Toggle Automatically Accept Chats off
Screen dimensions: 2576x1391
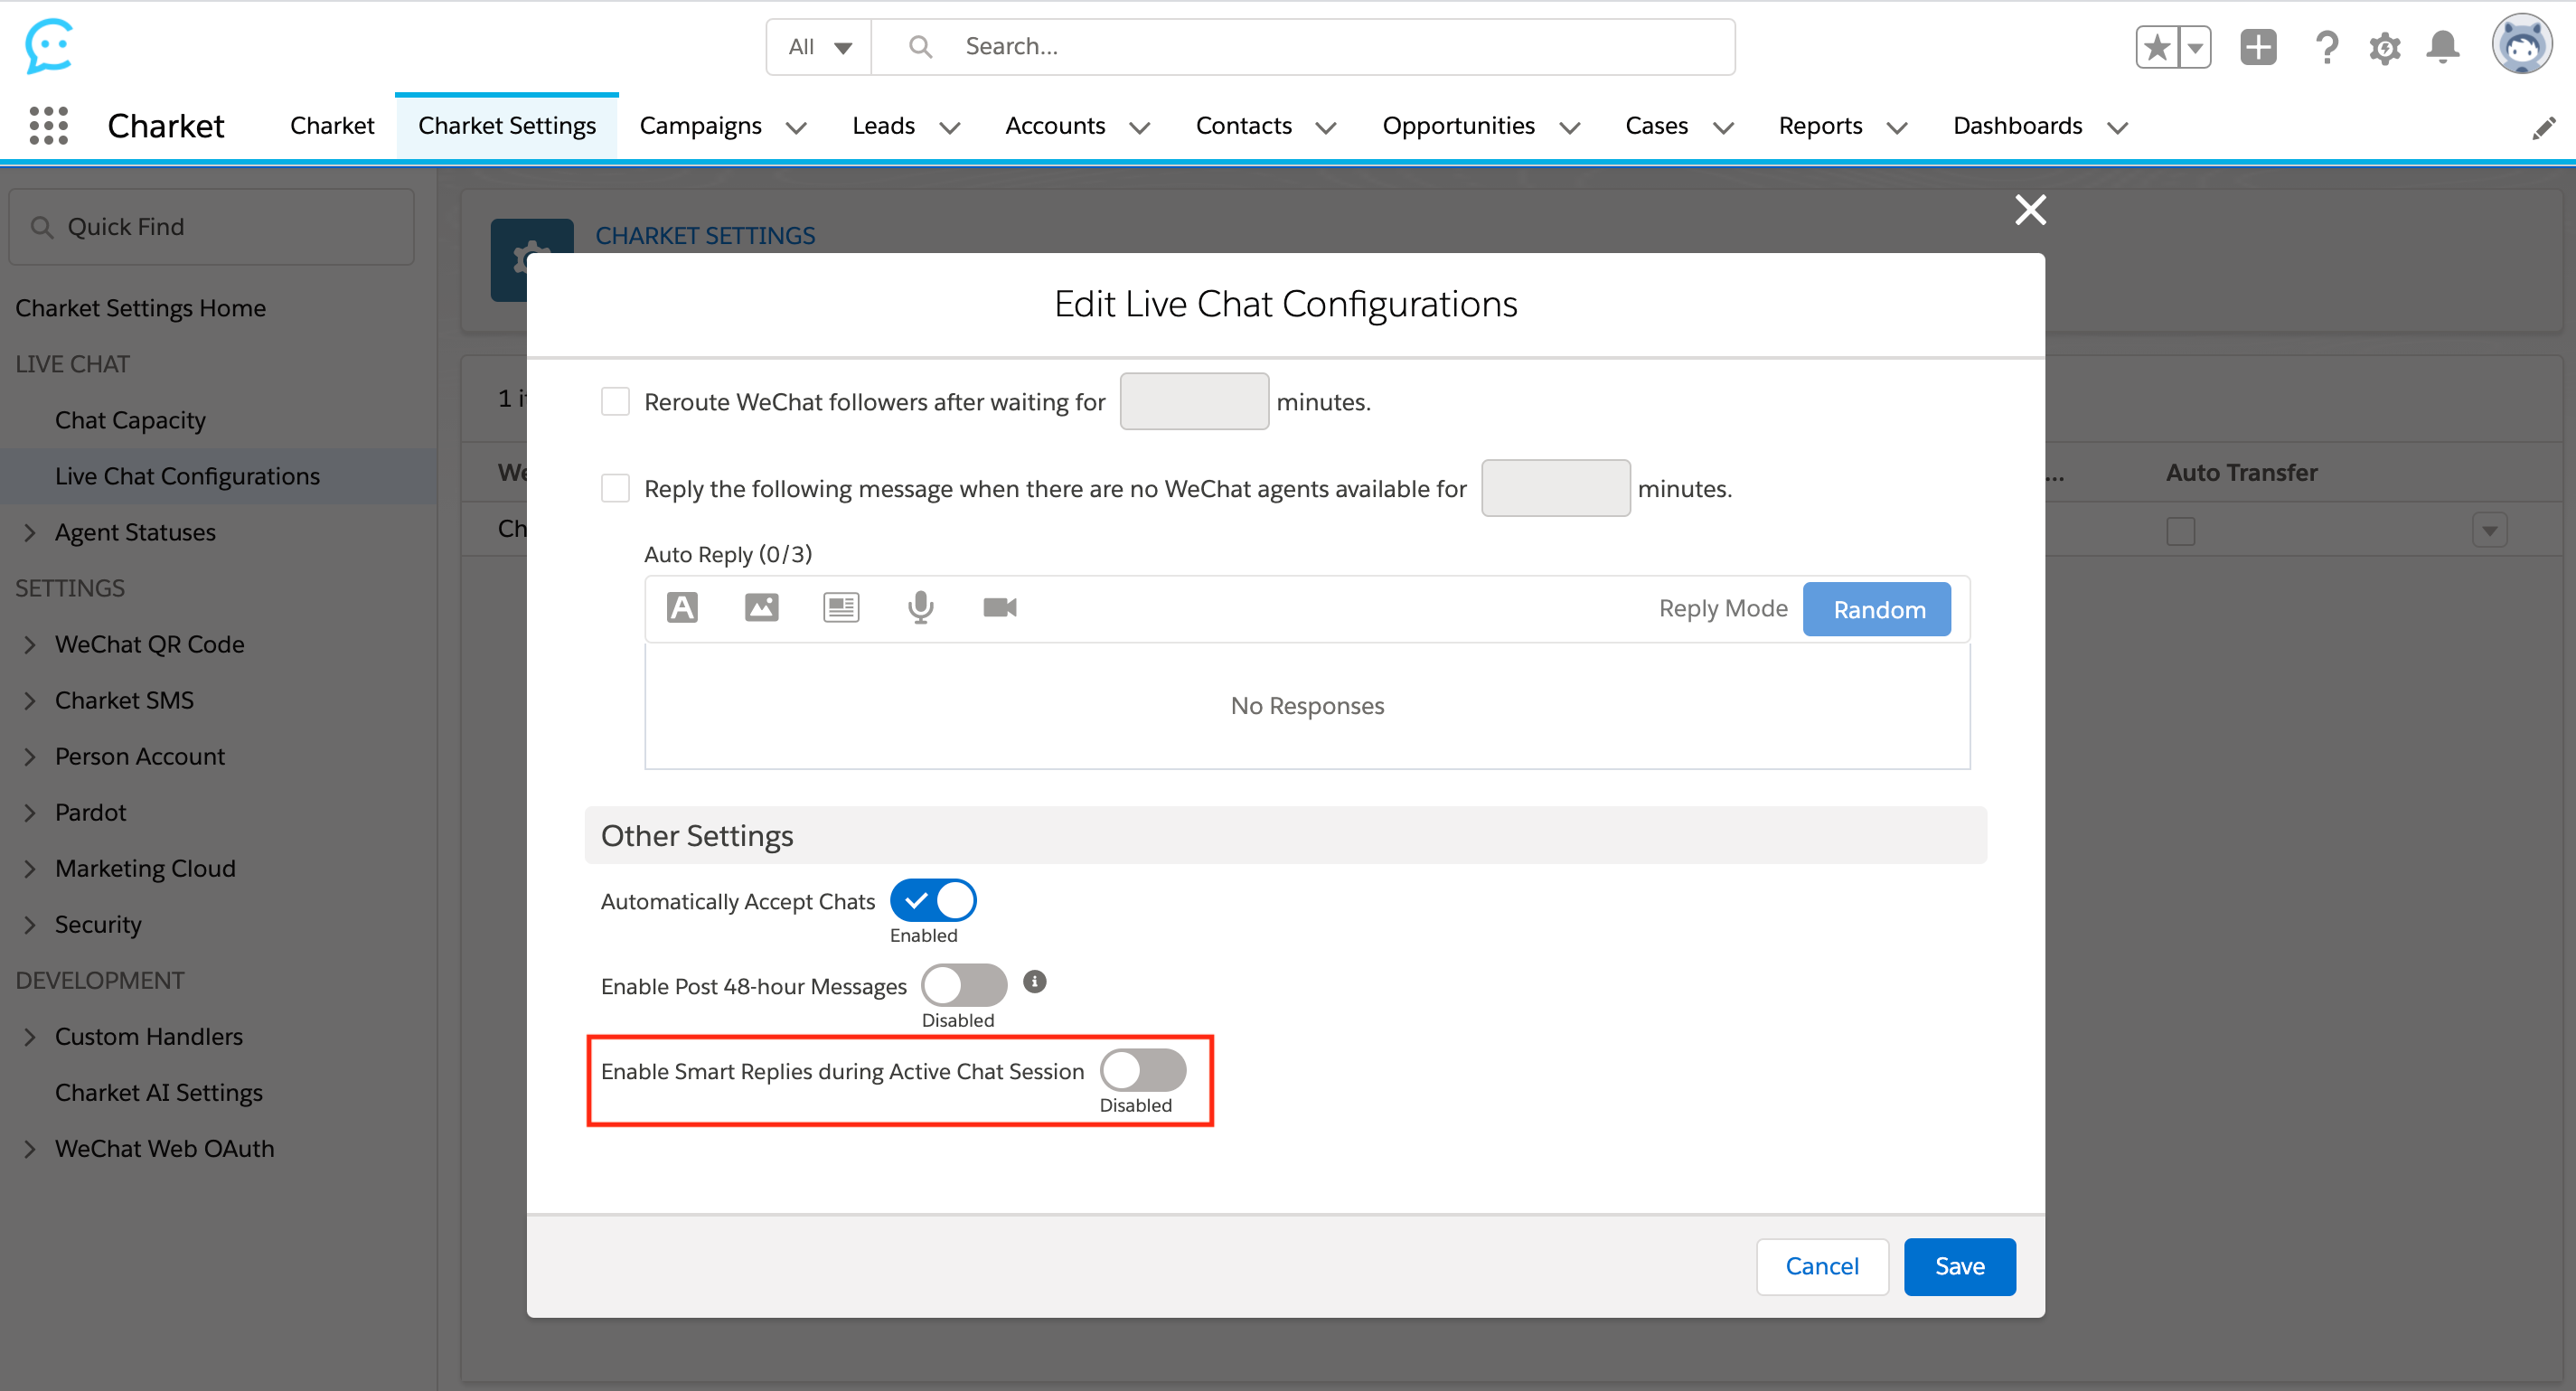point(932,900)
